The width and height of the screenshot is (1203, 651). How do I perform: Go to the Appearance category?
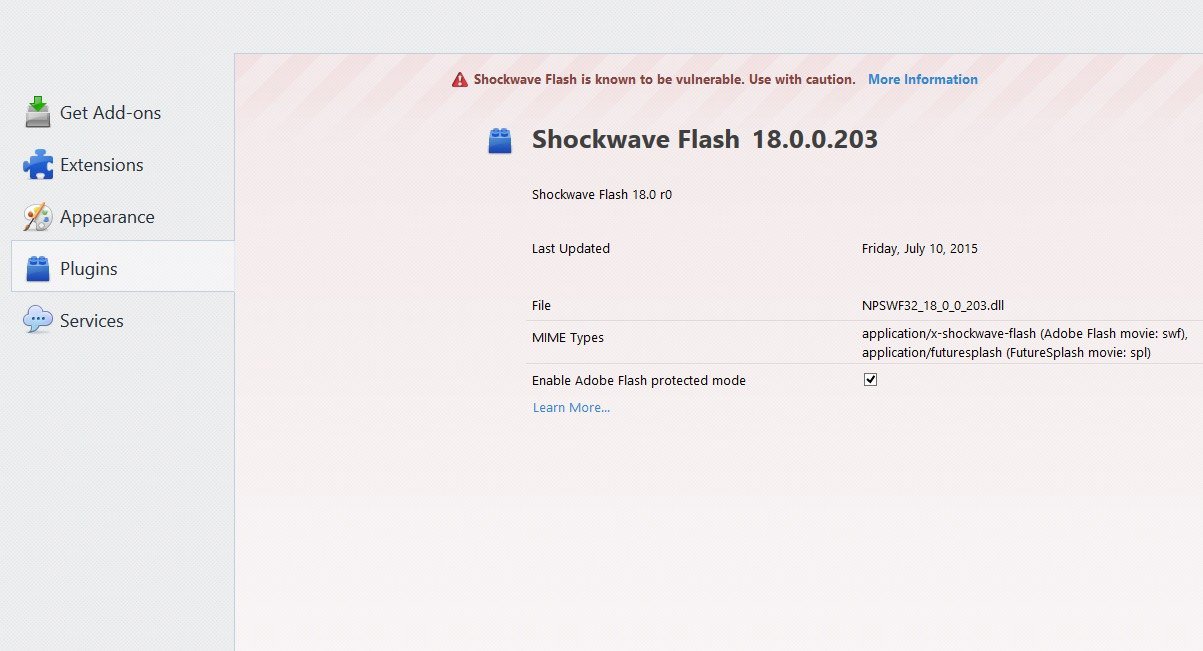(107, 217)
